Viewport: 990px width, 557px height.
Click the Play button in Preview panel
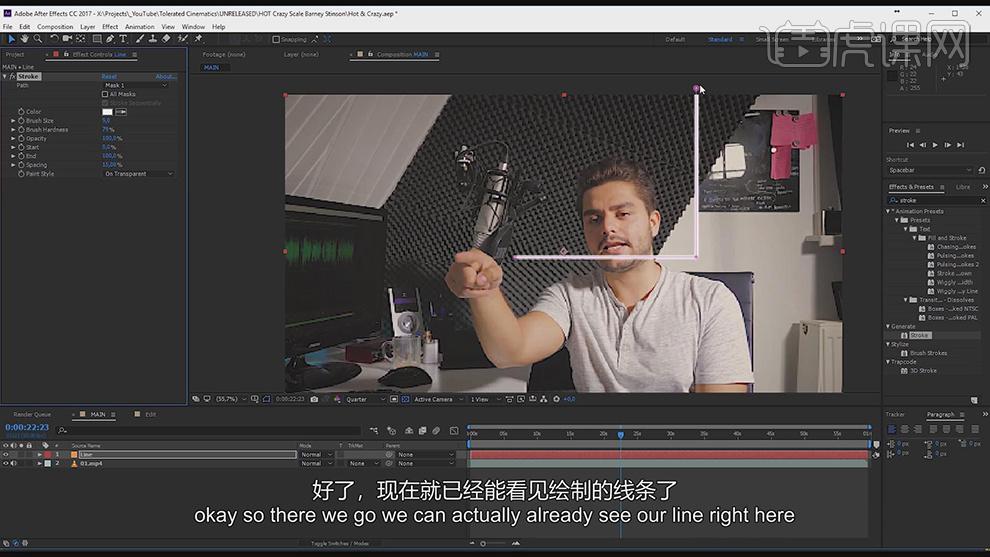(935, 145)
